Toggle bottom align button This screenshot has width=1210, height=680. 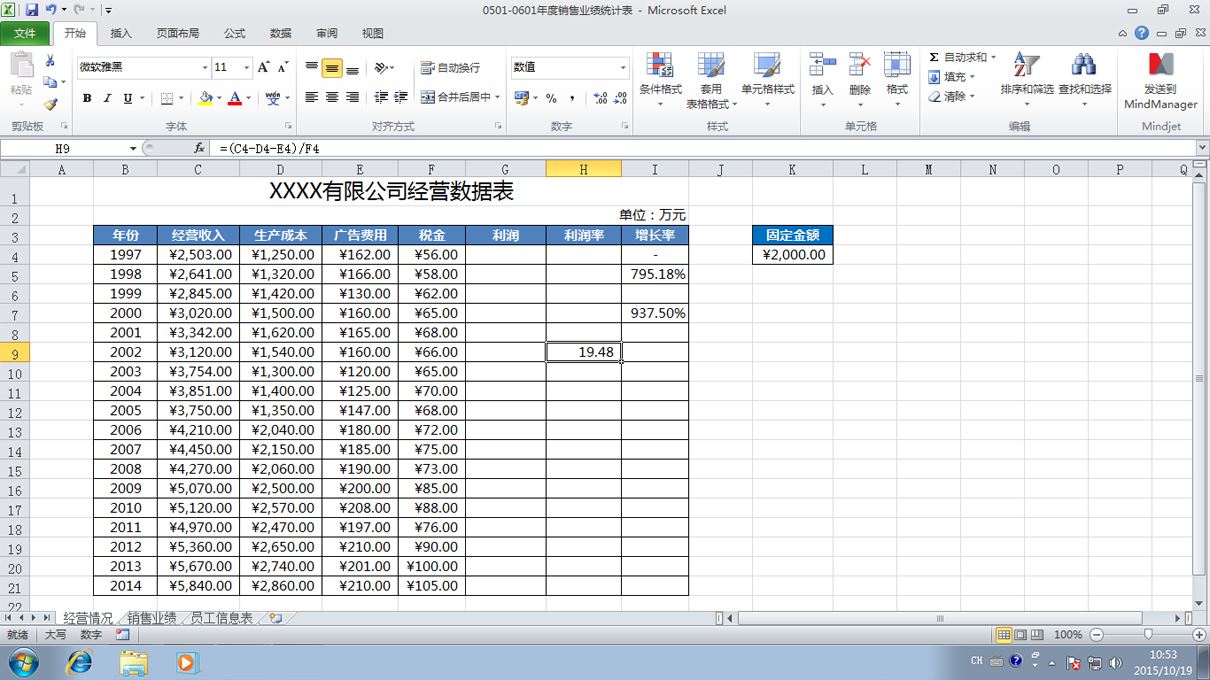tap(352, 68)
